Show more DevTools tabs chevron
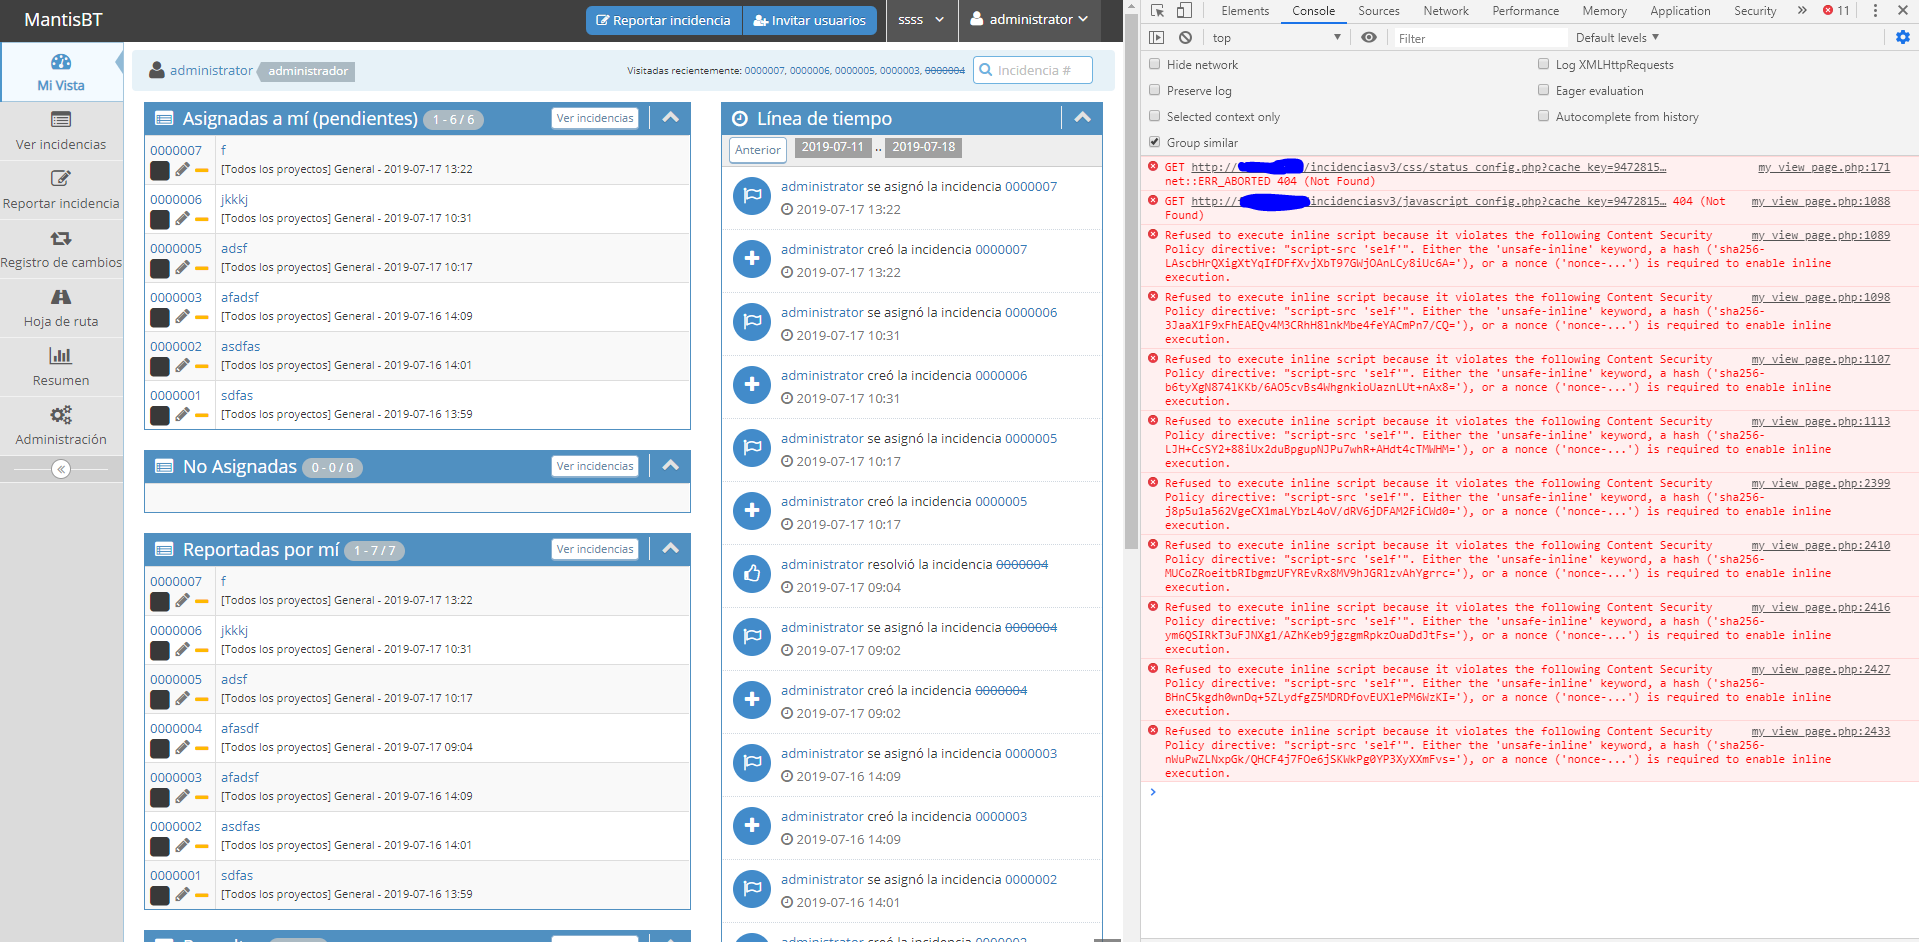Image resolution: width=1919 pixels, height=942 pixels. (1802, 11)
